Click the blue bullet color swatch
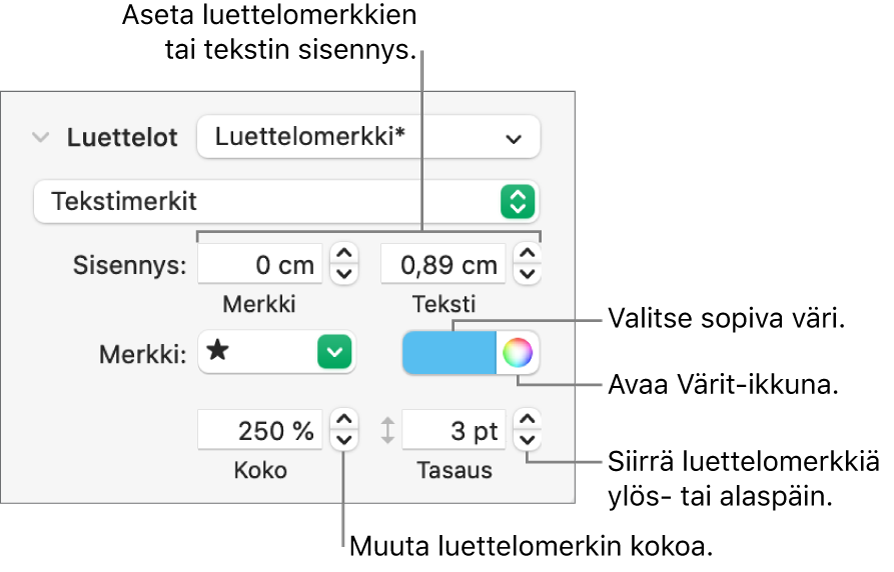894x572 pixels. (x=449, y=353)
